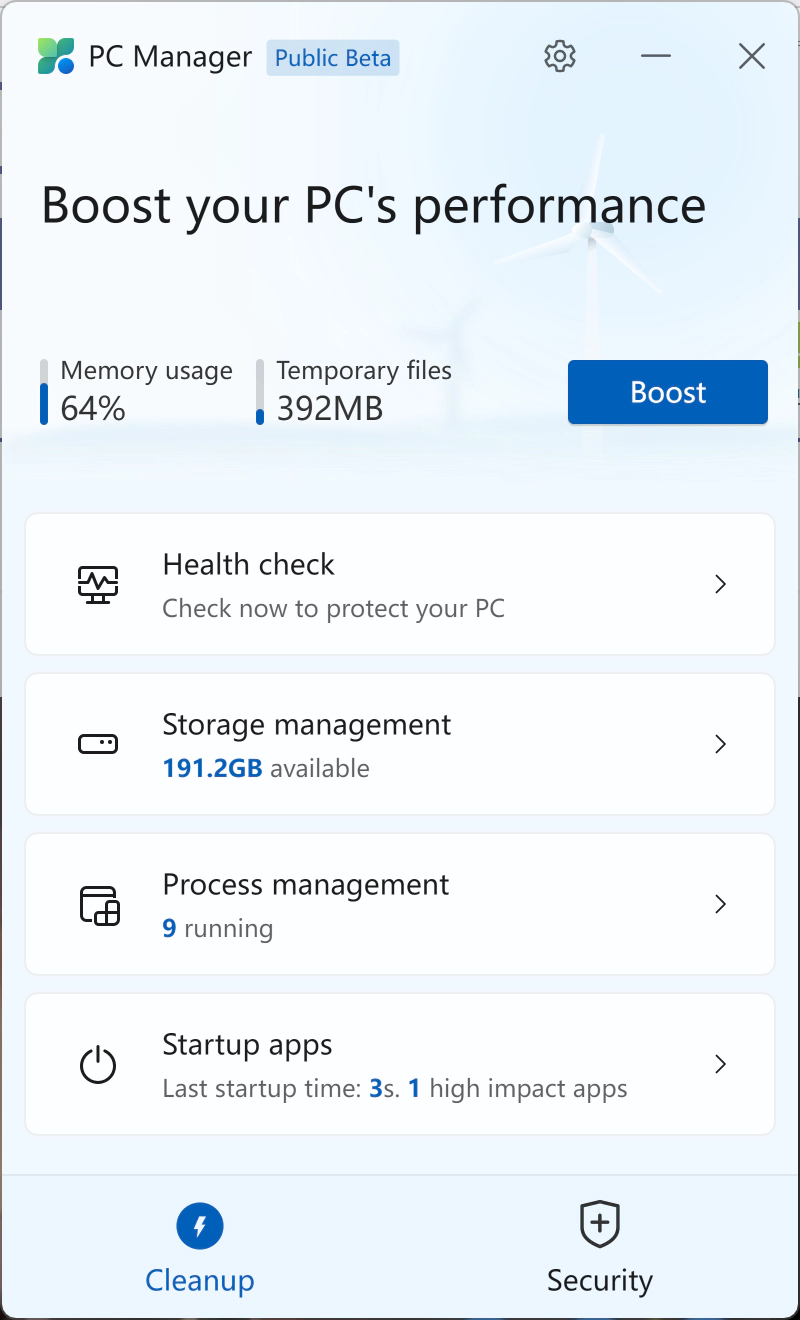This screenshot has width=800, height=1320.
Task: Minimize the PC Manager window
Action: click(656, 56)
